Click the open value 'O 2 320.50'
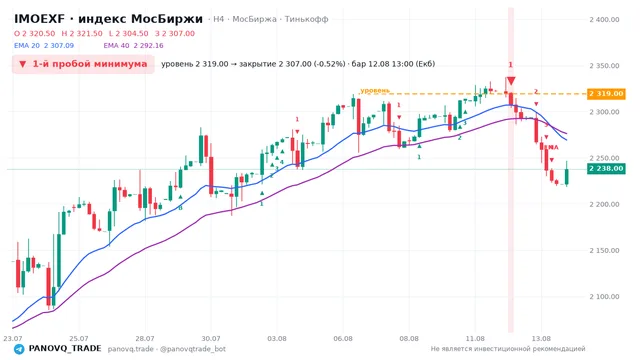 tap(34, 33)
